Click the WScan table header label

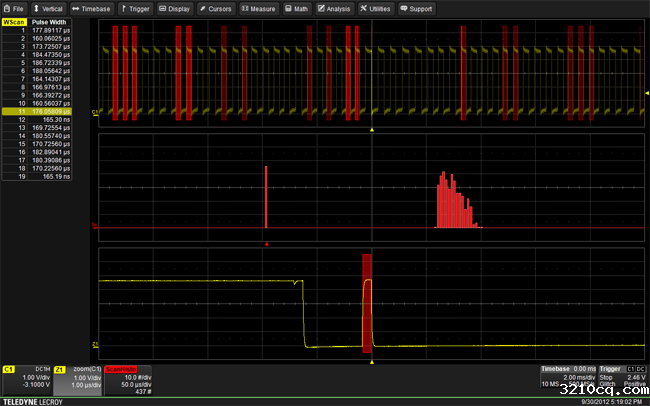tap(15, 22)
